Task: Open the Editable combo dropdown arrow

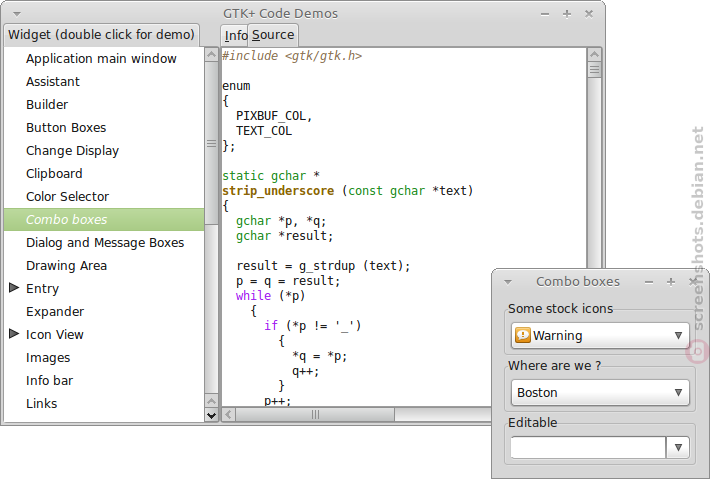Action: click(x=678, y=448)
